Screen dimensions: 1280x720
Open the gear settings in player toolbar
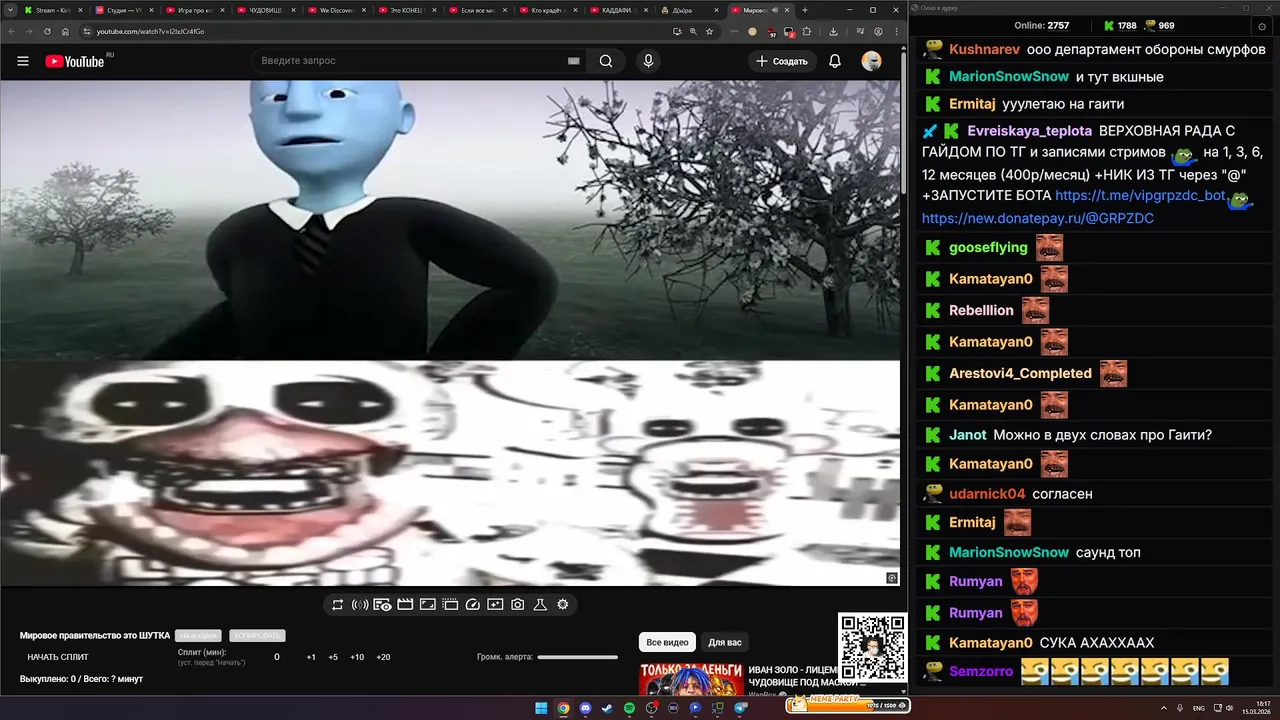click(563, 605)
